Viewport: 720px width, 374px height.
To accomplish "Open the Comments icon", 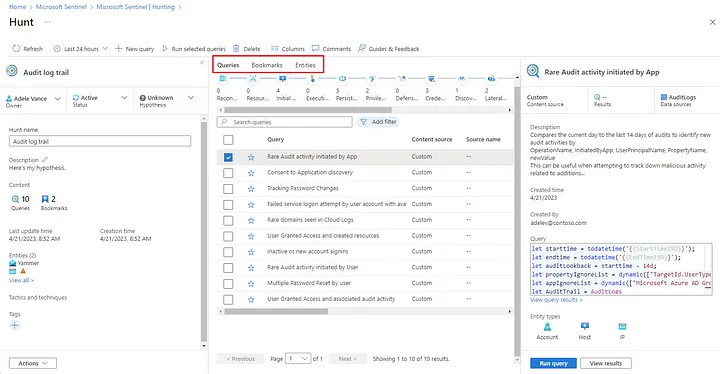I will pos(315,48).
